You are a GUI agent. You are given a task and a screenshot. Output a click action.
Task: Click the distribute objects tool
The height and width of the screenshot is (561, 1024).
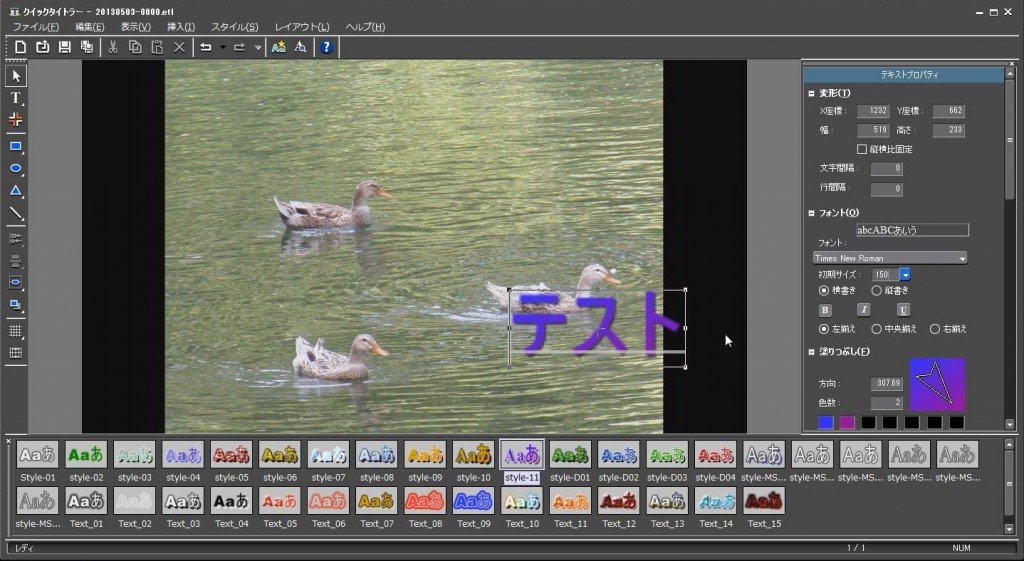16,261
